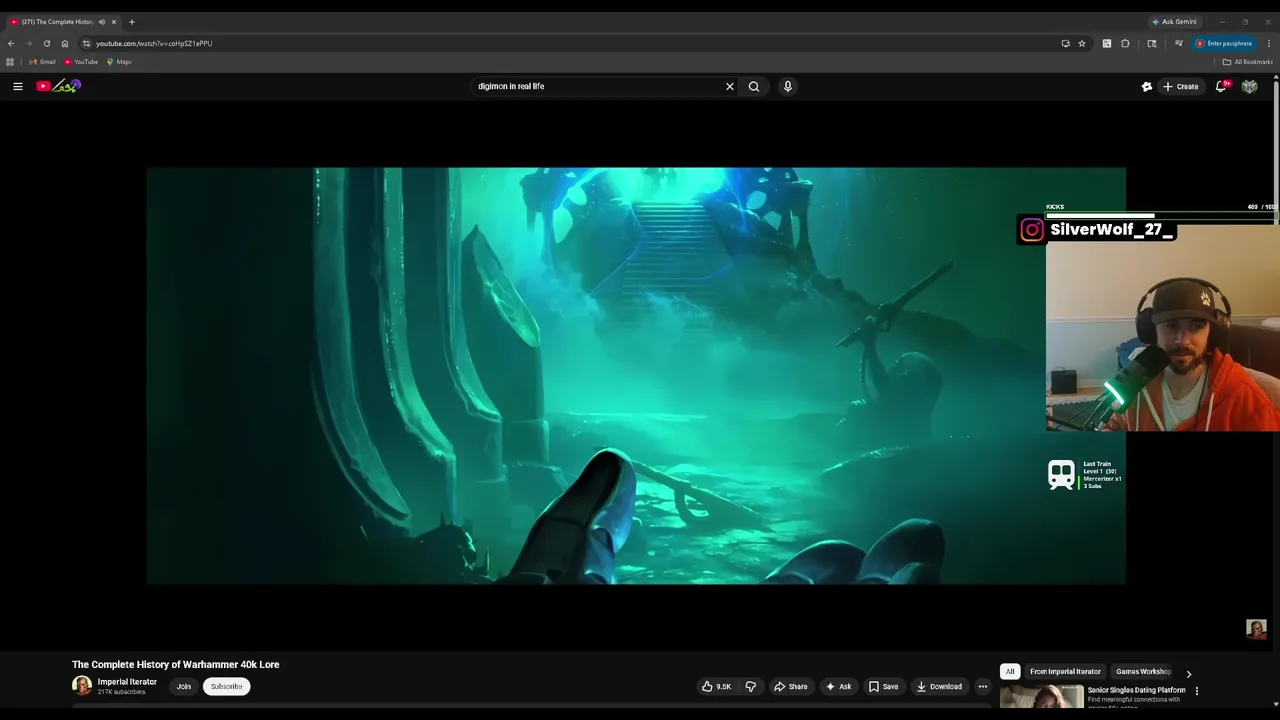The width and height of the screenshot is (1280, 720).
Task: Open Gmail bookmark
Action: [x=43, y=62]
